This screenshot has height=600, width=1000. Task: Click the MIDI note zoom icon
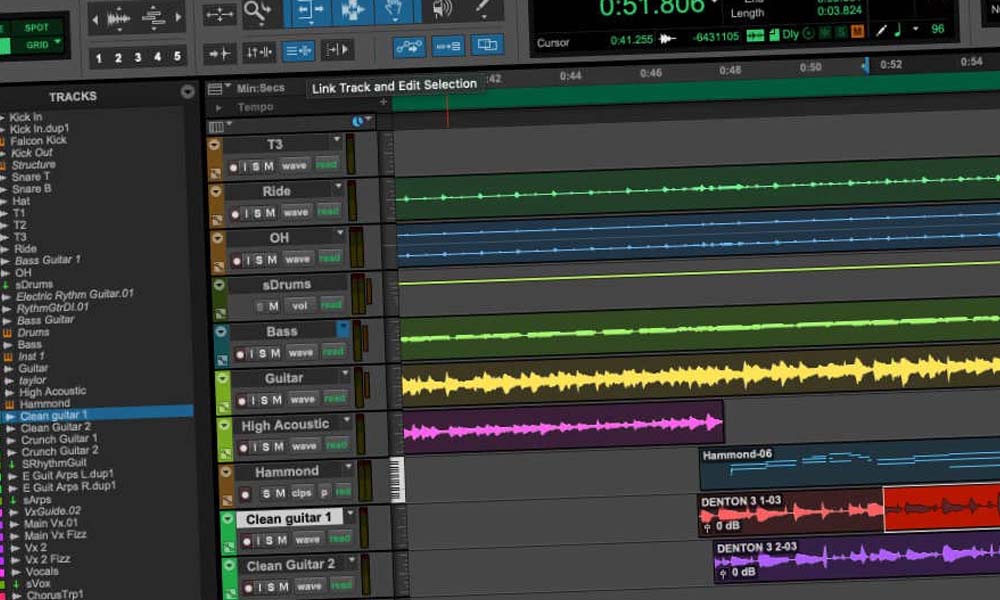click(x=154, y=19)
